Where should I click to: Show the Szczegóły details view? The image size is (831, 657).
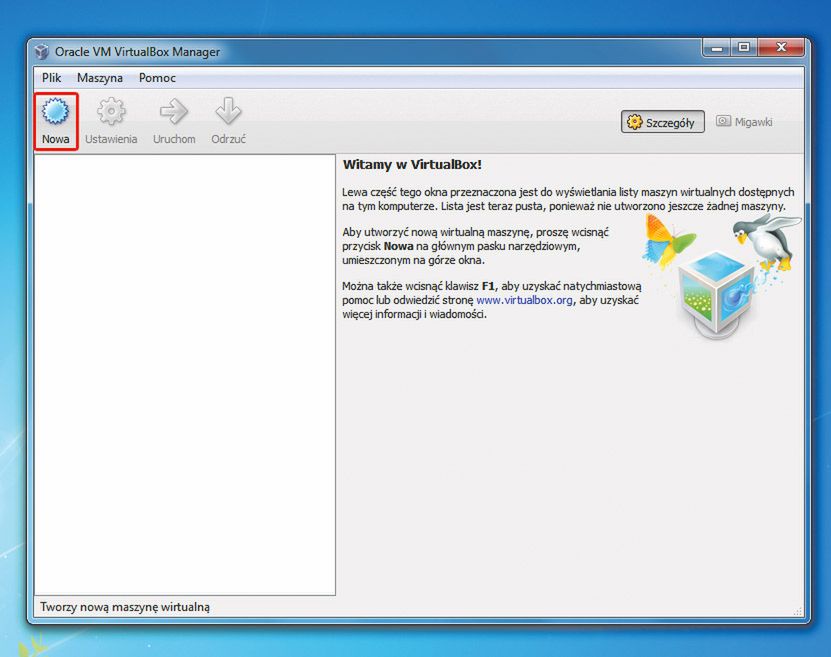pyautogui.click(x=662, y=122)
